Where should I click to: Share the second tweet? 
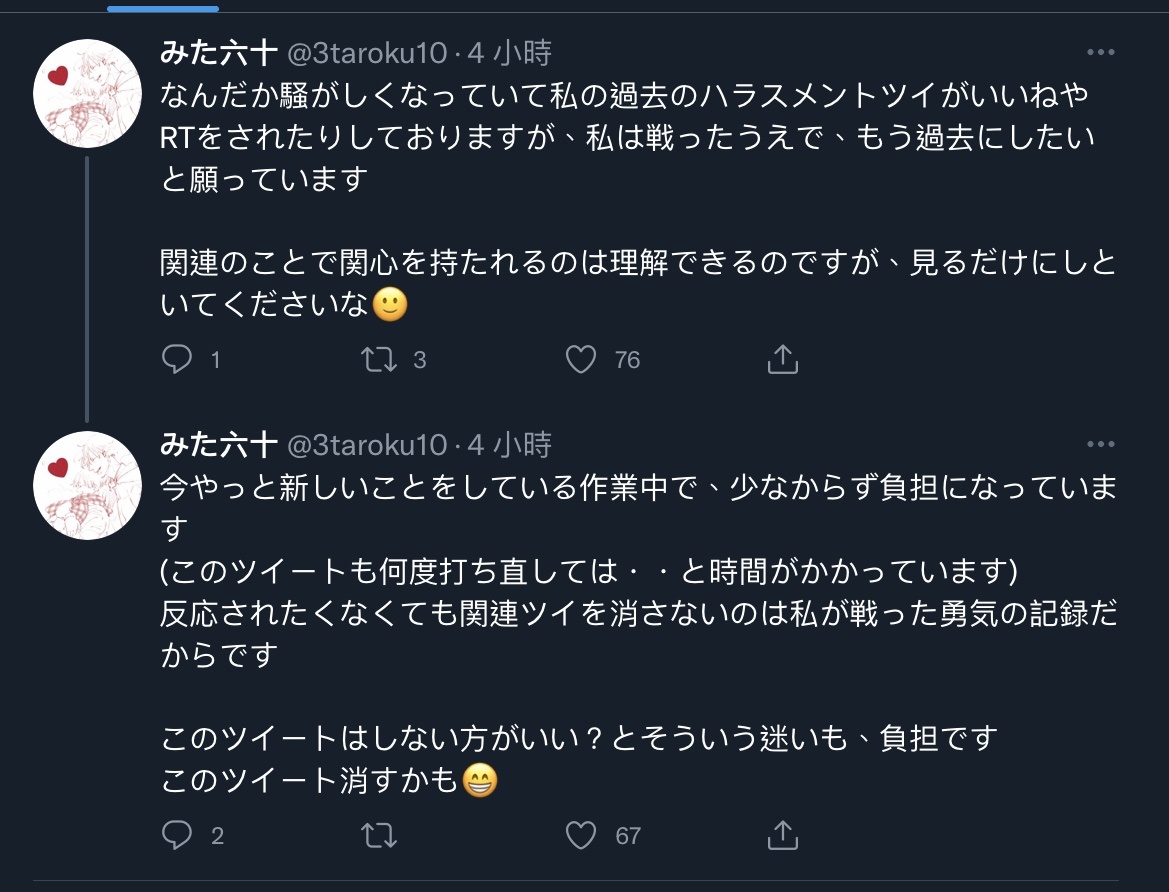coord(782,835)
